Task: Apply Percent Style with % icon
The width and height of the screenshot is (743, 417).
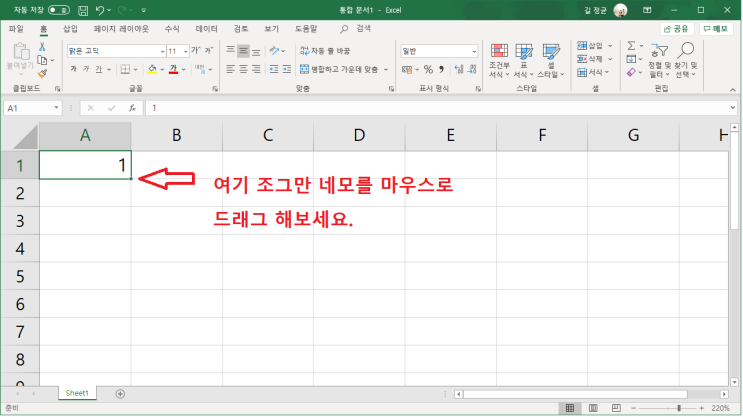Action: [428, 70]
